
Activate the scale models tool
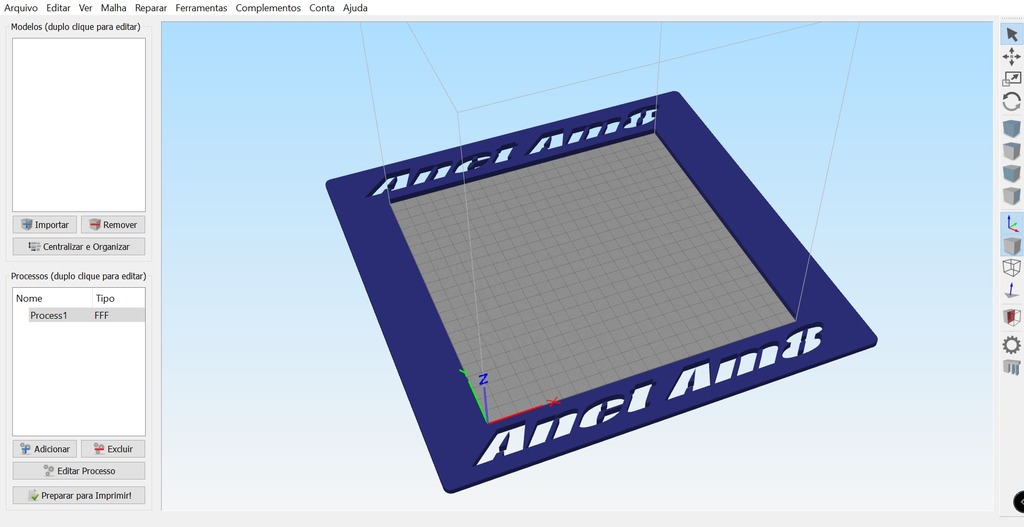click(1012, 79)
